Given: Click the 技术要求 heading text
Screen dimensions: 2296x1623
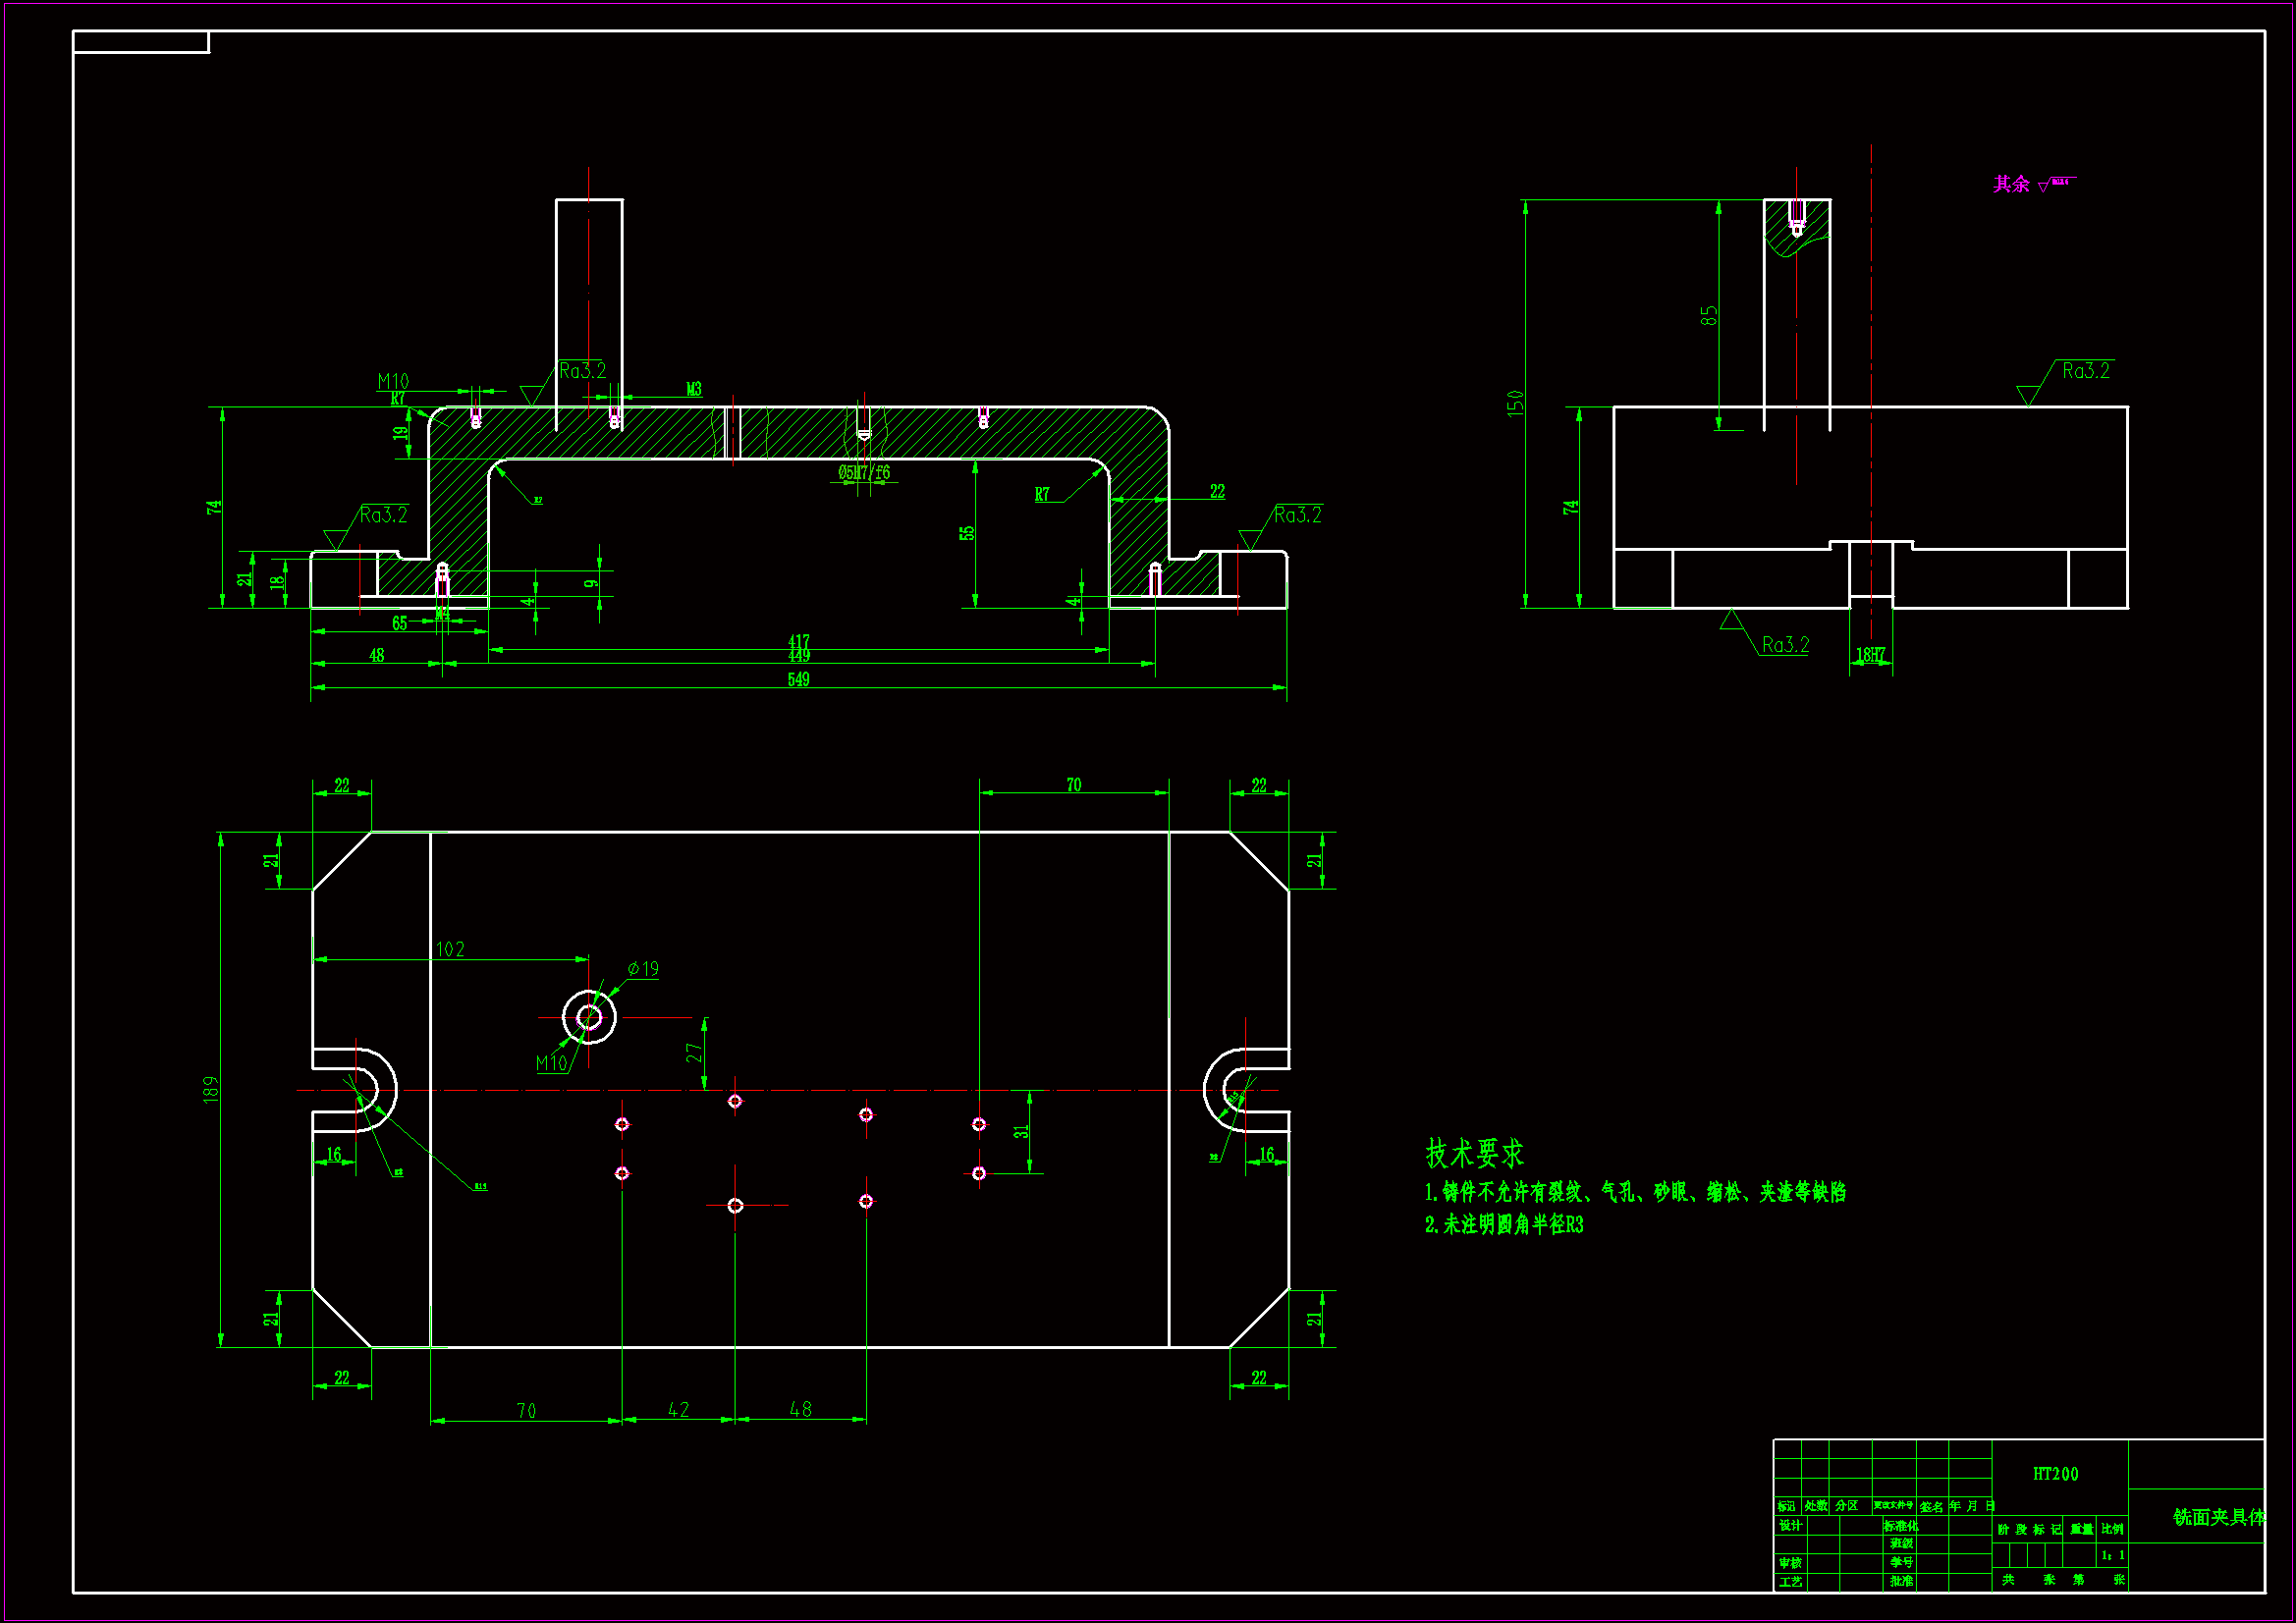Looking at the screenshot, I should pyautogui.click(x=1474, y=1153).
